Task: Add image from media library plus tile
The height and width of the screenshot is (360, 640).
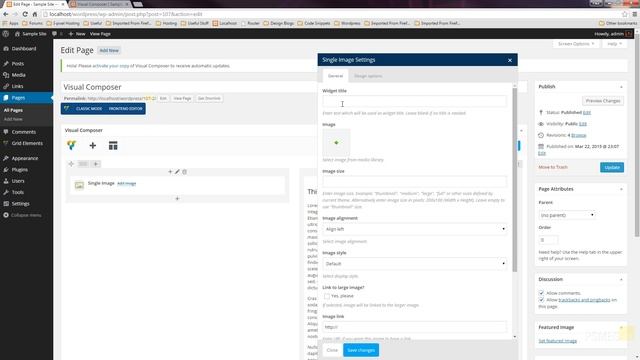Action: click(336, 142)
